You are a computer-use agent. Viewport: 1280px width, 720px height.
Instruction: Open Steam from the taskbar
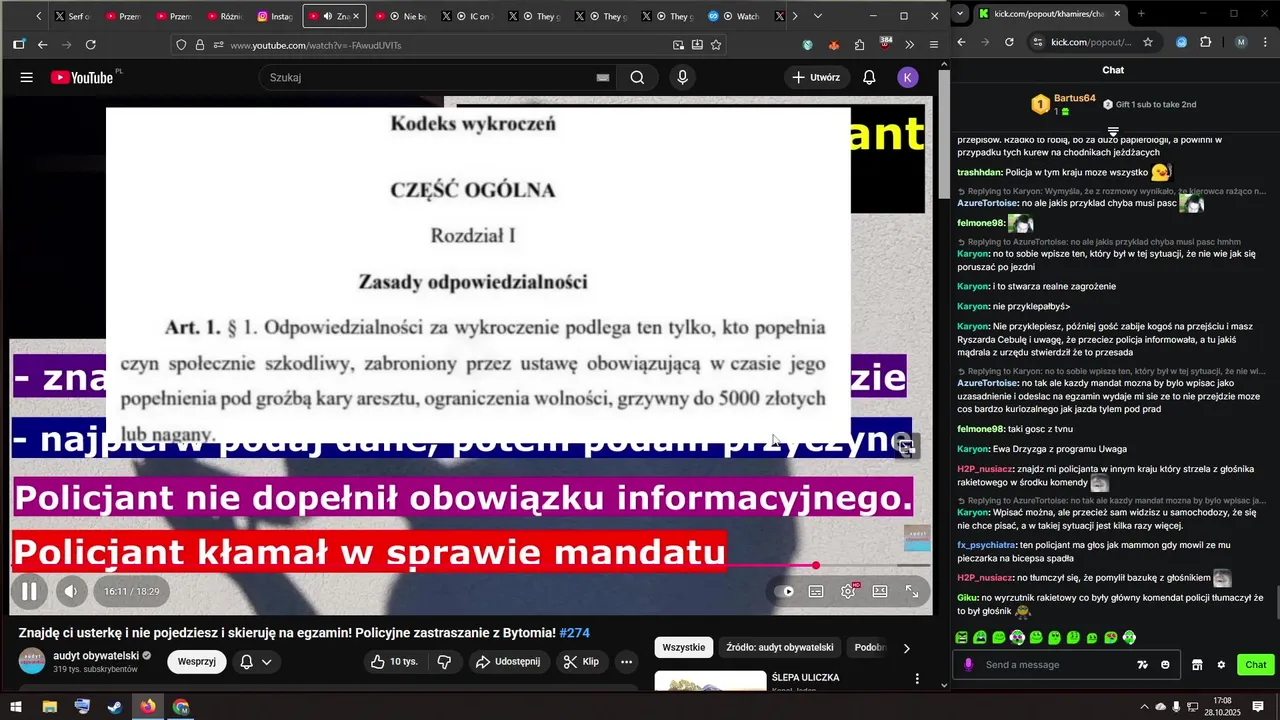click(114, 707)
